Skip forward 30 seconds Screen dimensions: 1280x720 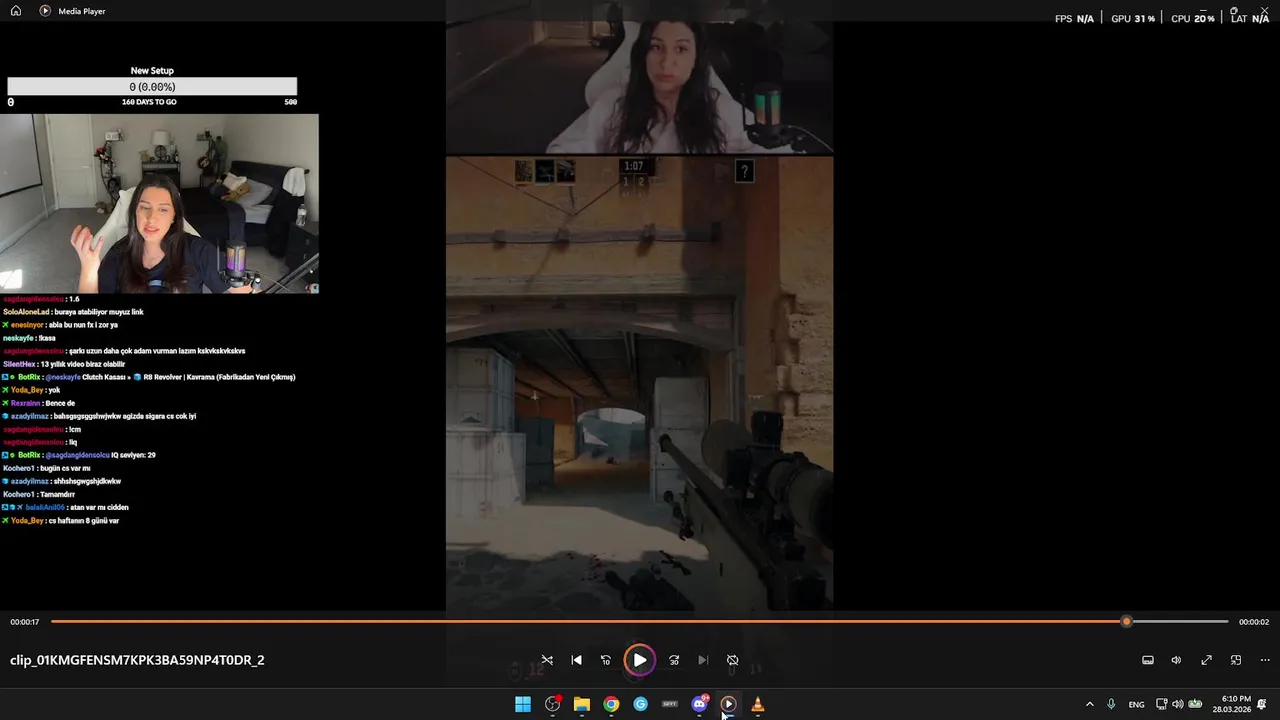click(x=674, y=660)
